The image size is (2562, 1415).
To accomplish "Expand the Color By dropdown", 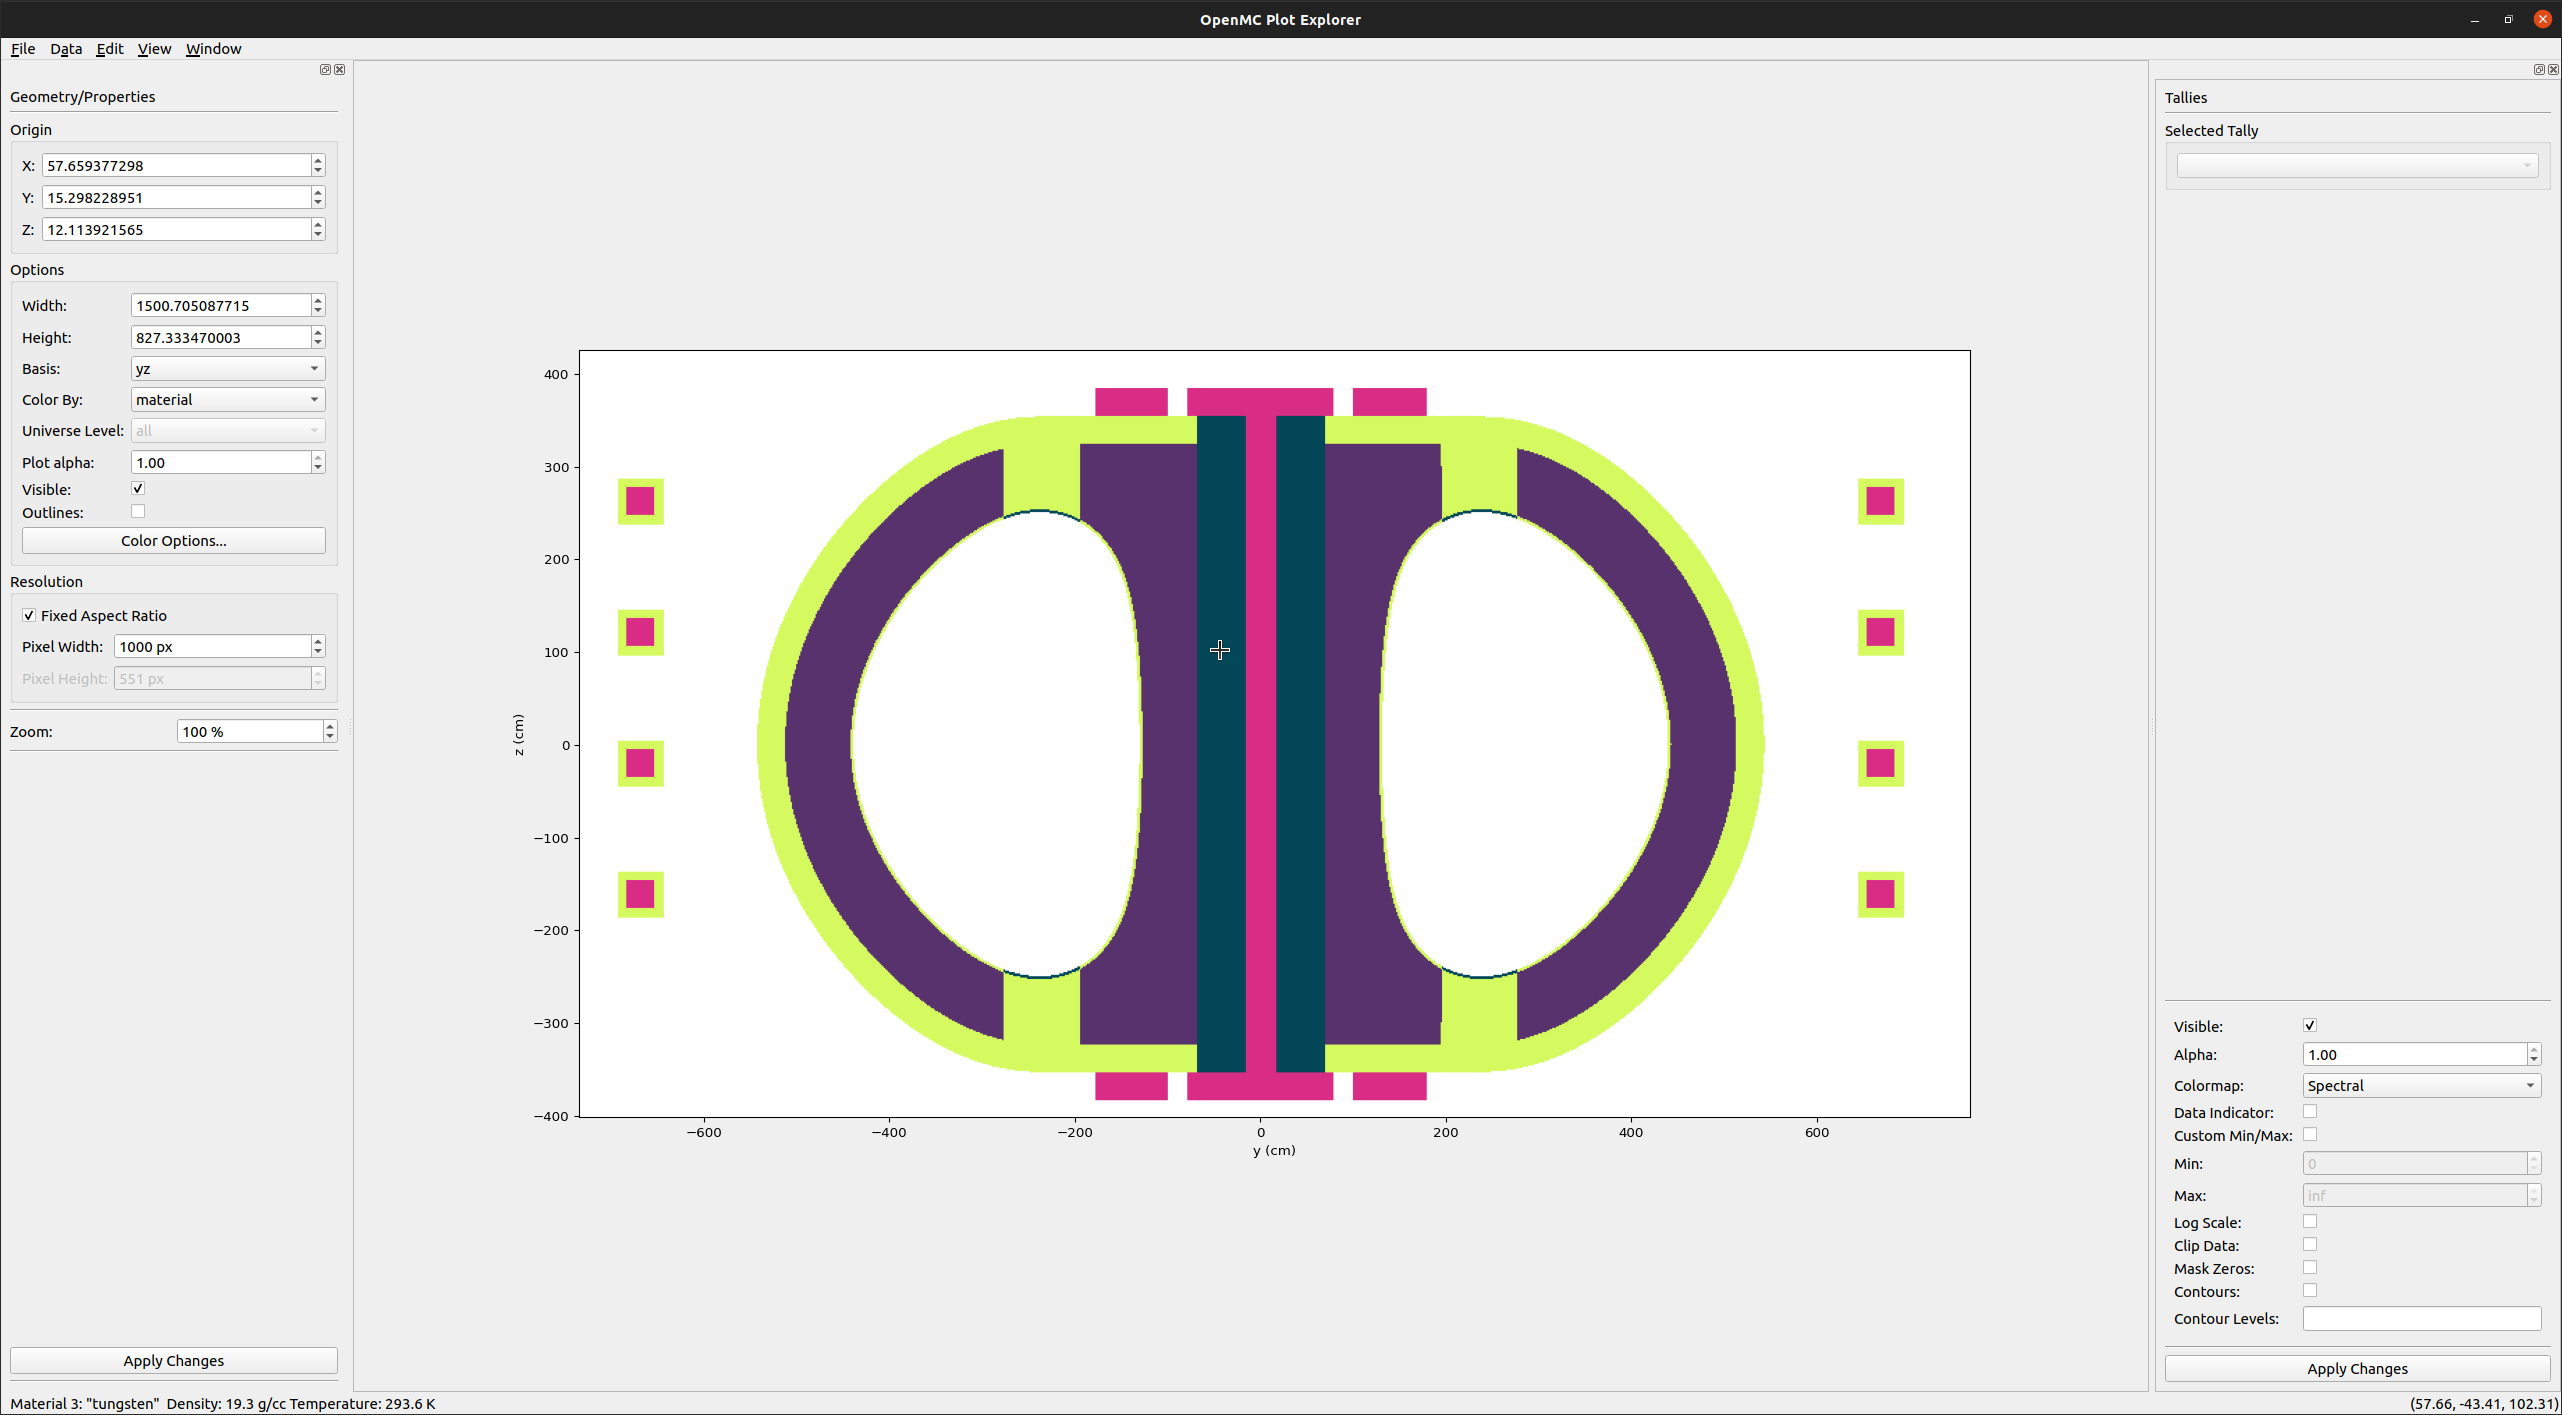I will point(227,399).
